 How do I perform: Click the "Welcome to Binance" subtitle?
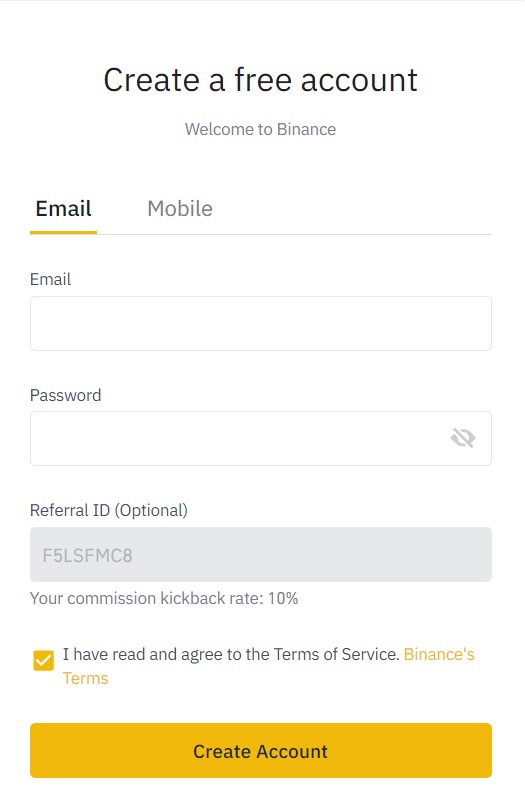tap(260, 129)
